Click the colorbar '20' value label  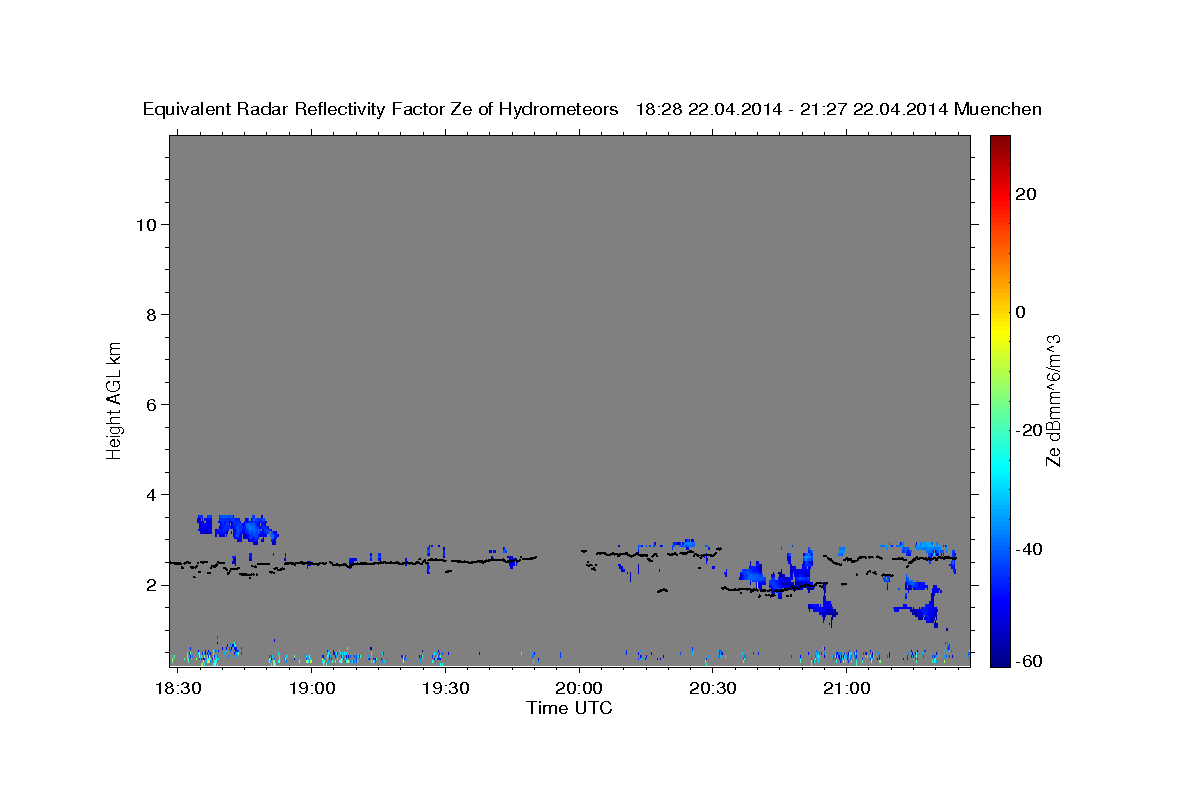[x=1025, y=194]
